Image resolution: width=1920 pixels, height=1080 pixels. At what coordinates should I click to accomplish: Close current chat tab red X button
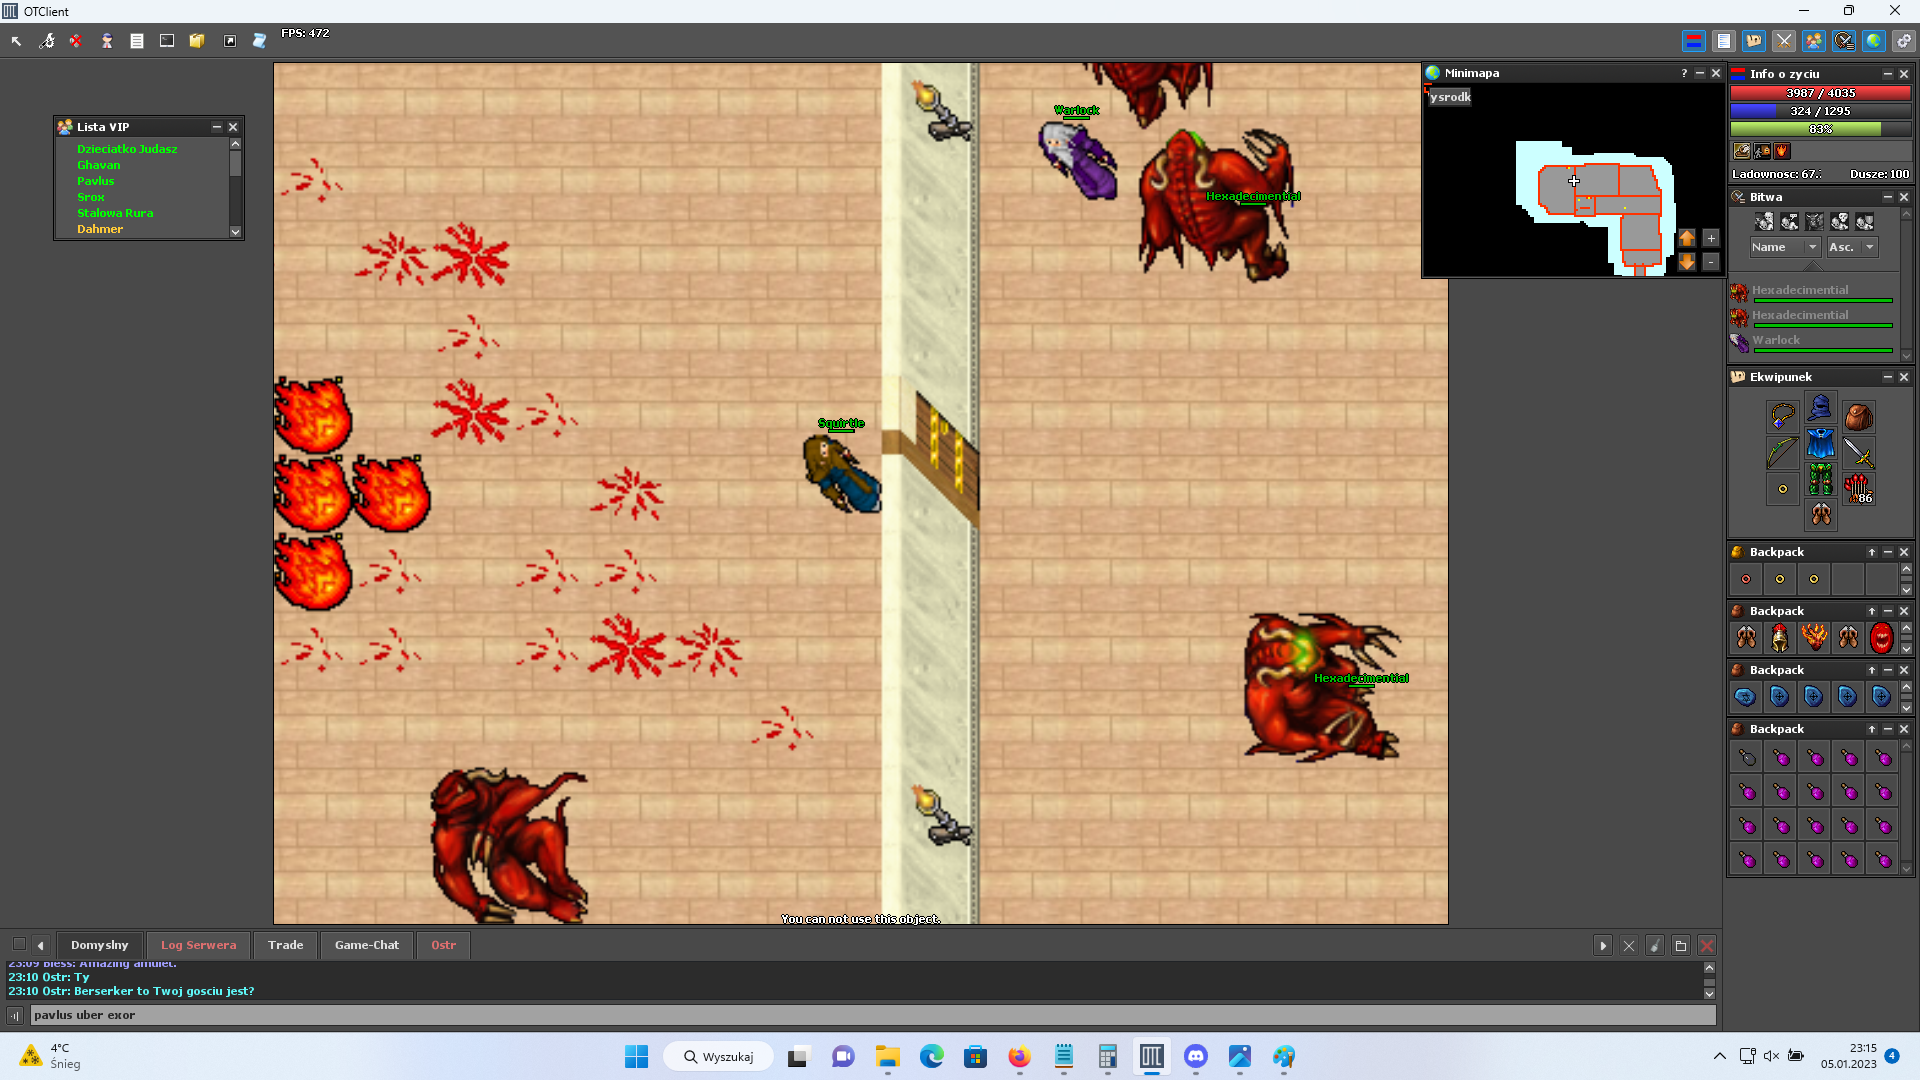tap(1707, 946)
